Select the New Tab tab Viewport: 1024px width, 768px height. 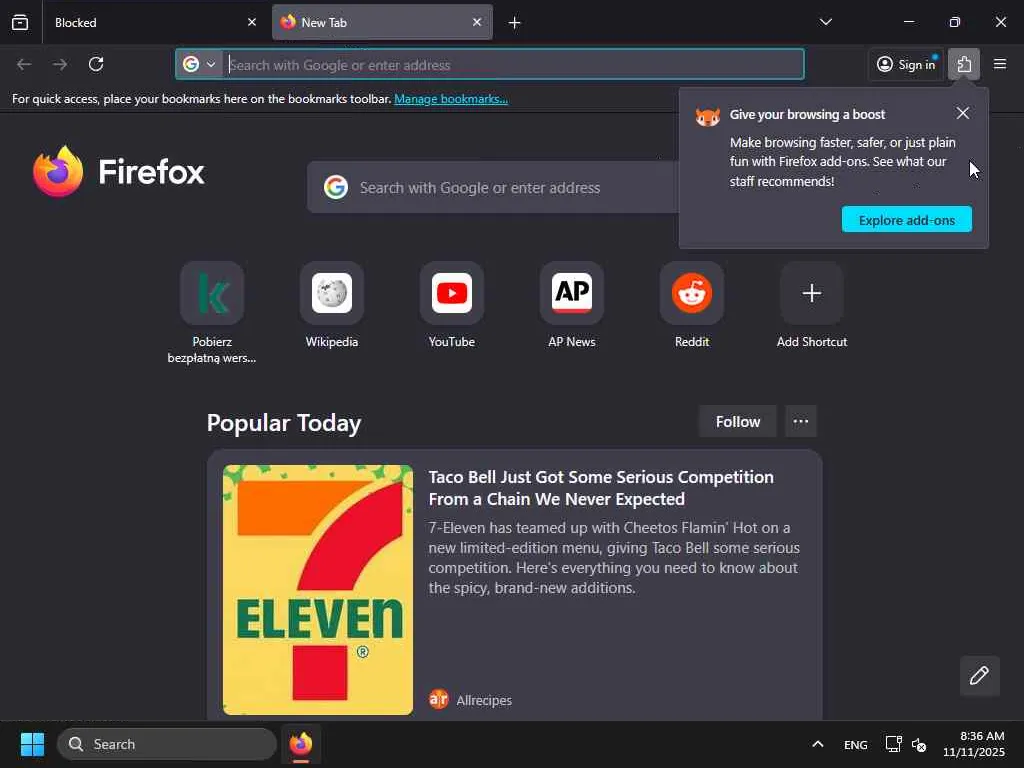point(382,22)
